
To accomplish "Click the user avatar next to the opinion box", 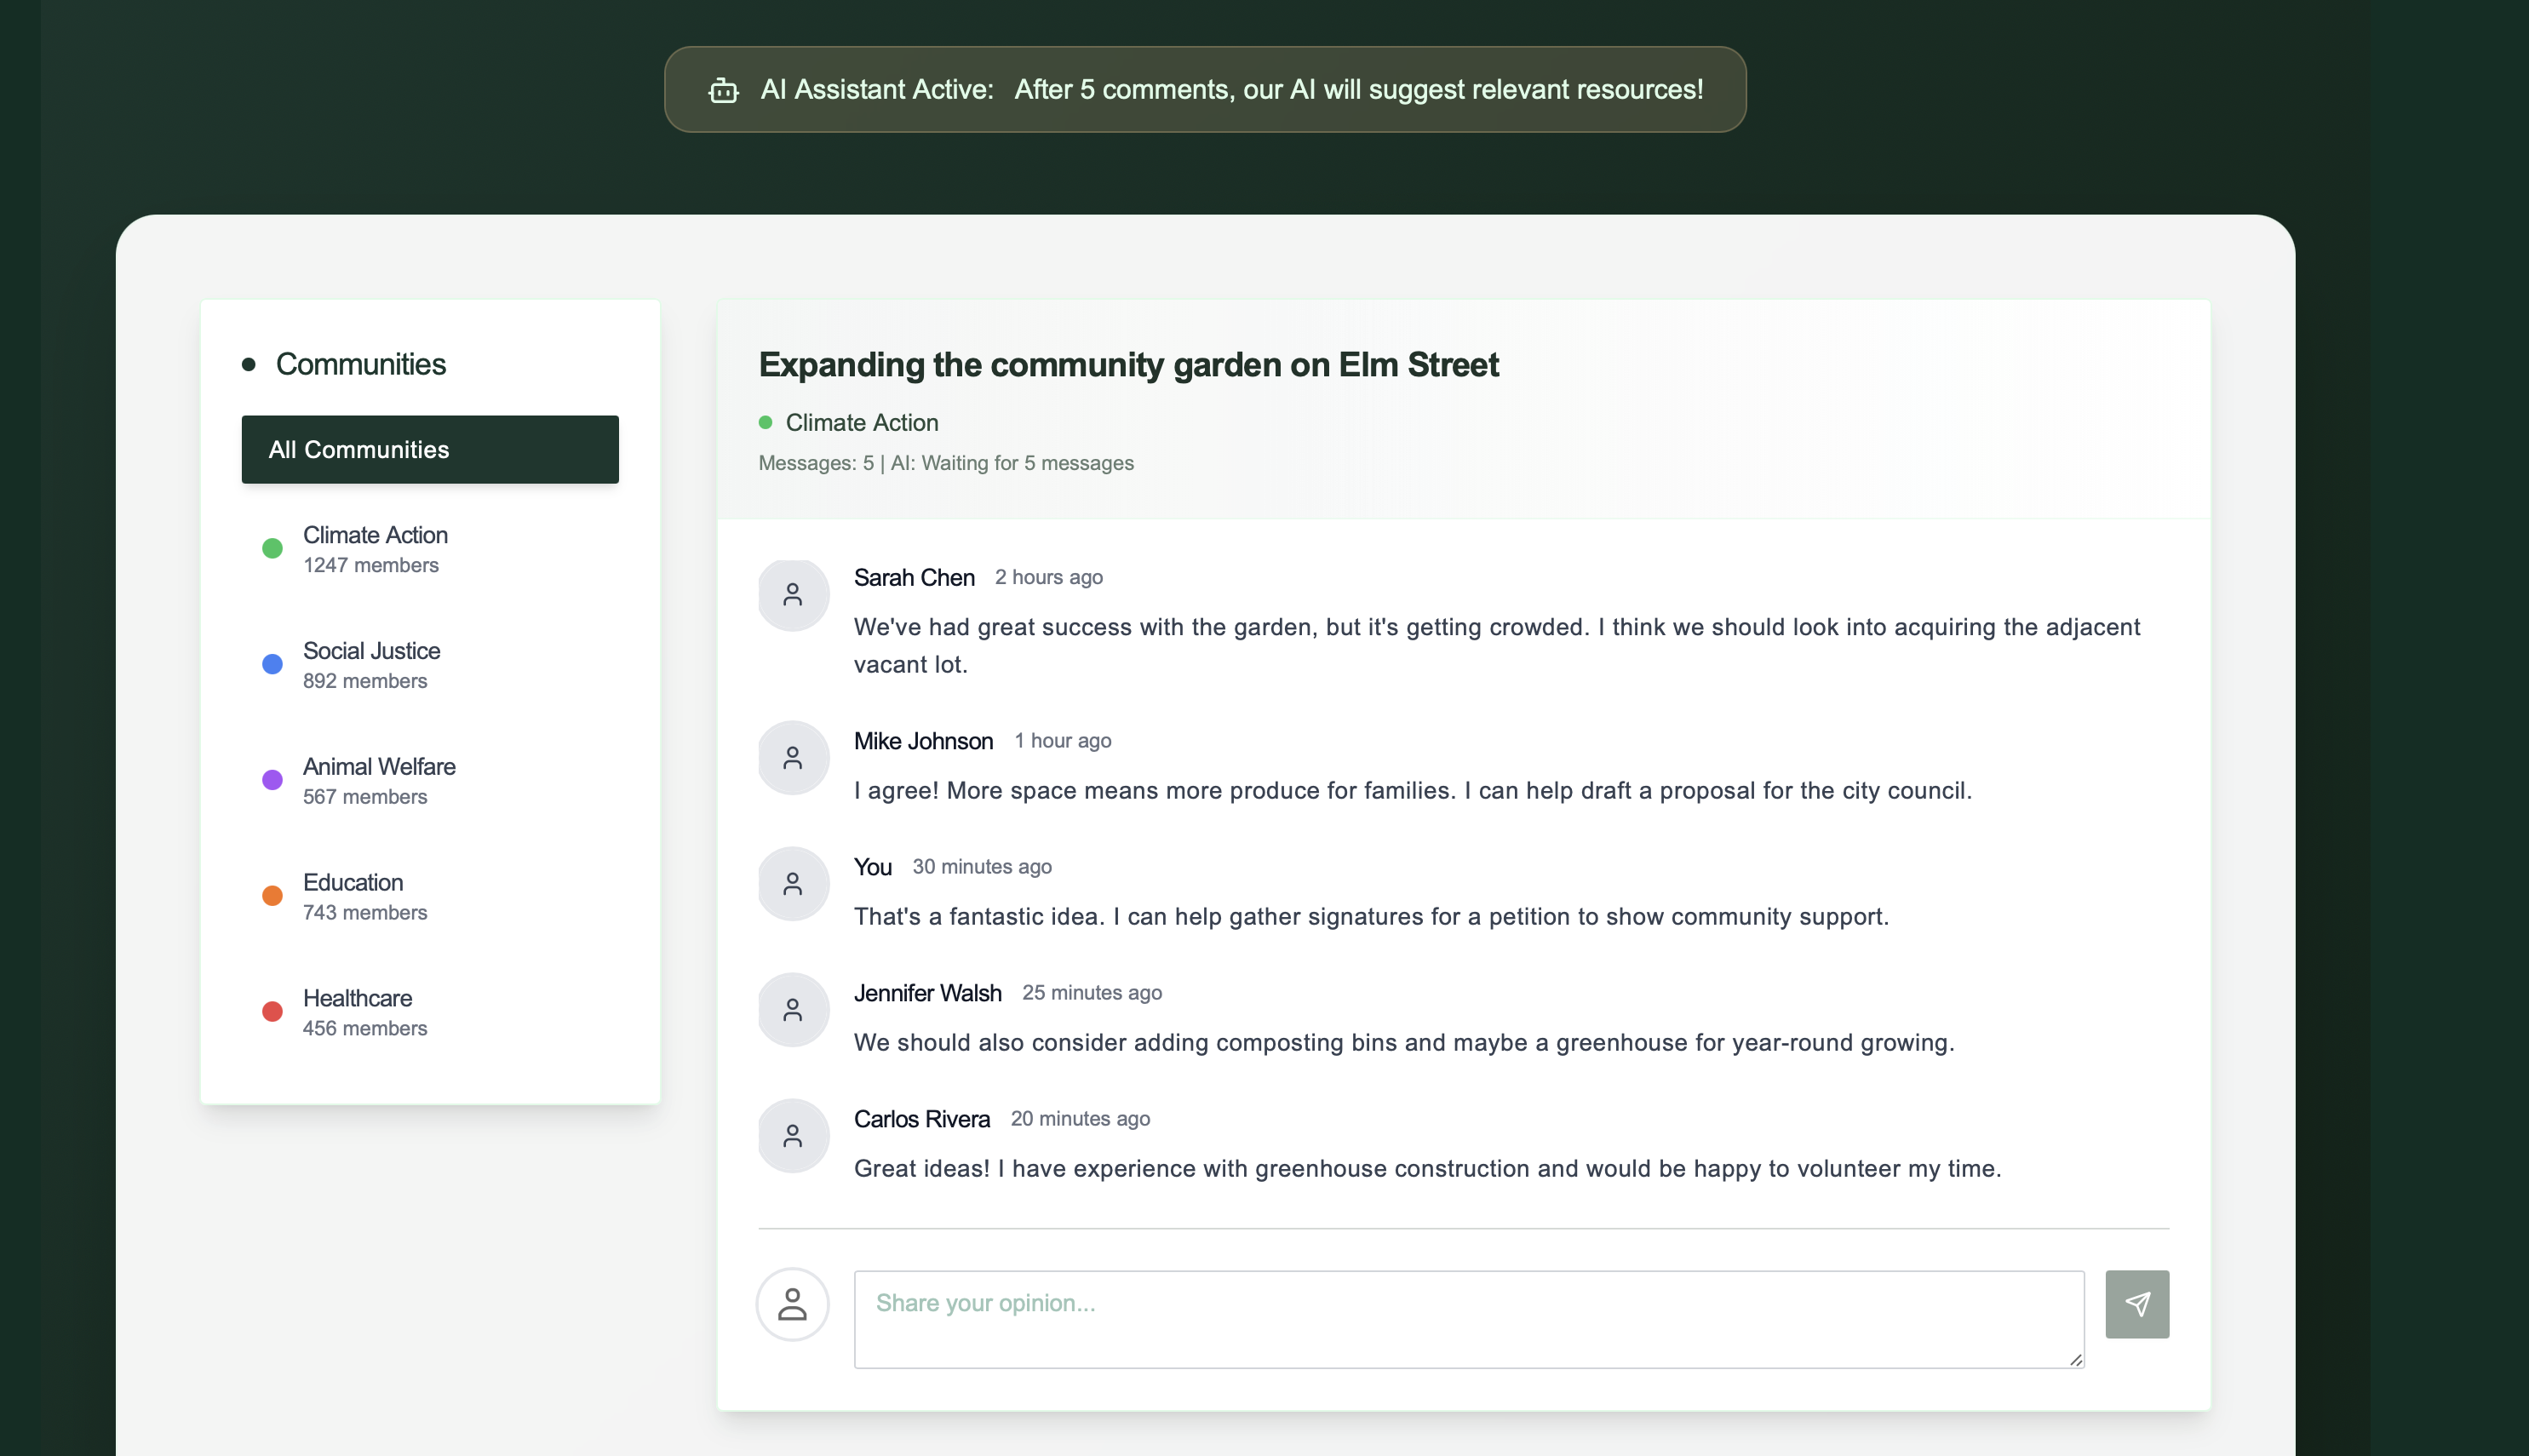I will tap(792, 1304).
